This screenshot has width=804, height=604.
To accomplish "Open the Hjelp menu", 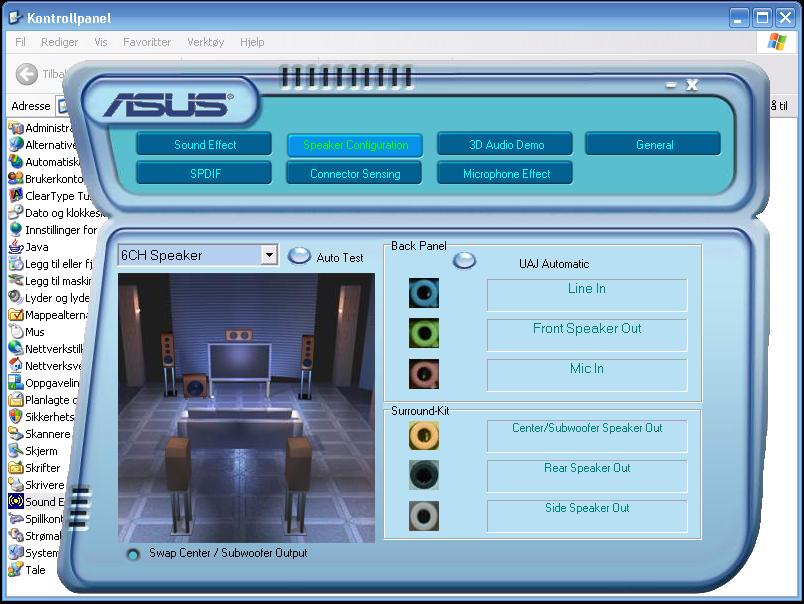I will click(252, 42).
